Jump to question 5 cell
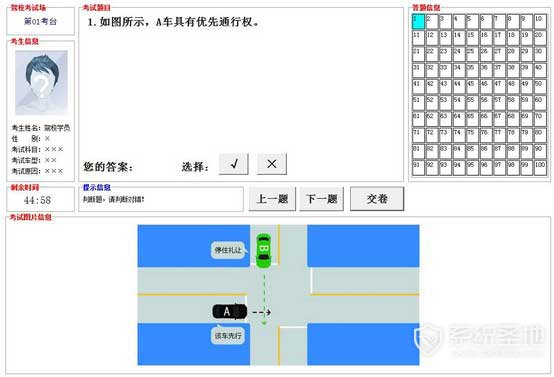This screenshot has height=377, width=554. coord(472,22)
